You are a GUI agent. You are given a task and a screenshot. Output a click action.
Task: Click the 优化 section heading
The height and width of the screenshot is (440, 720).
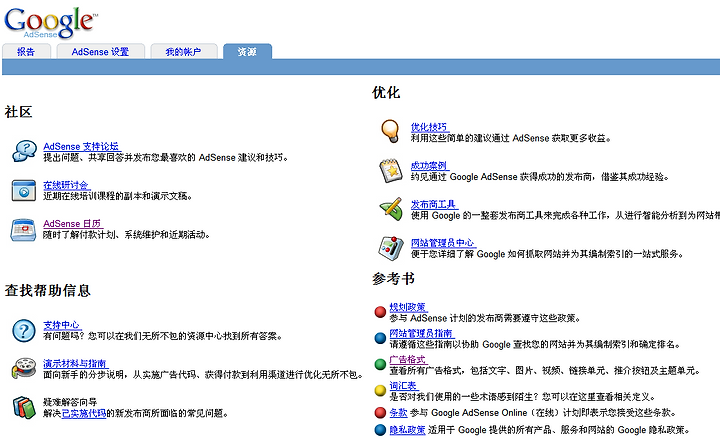(386, 92)
